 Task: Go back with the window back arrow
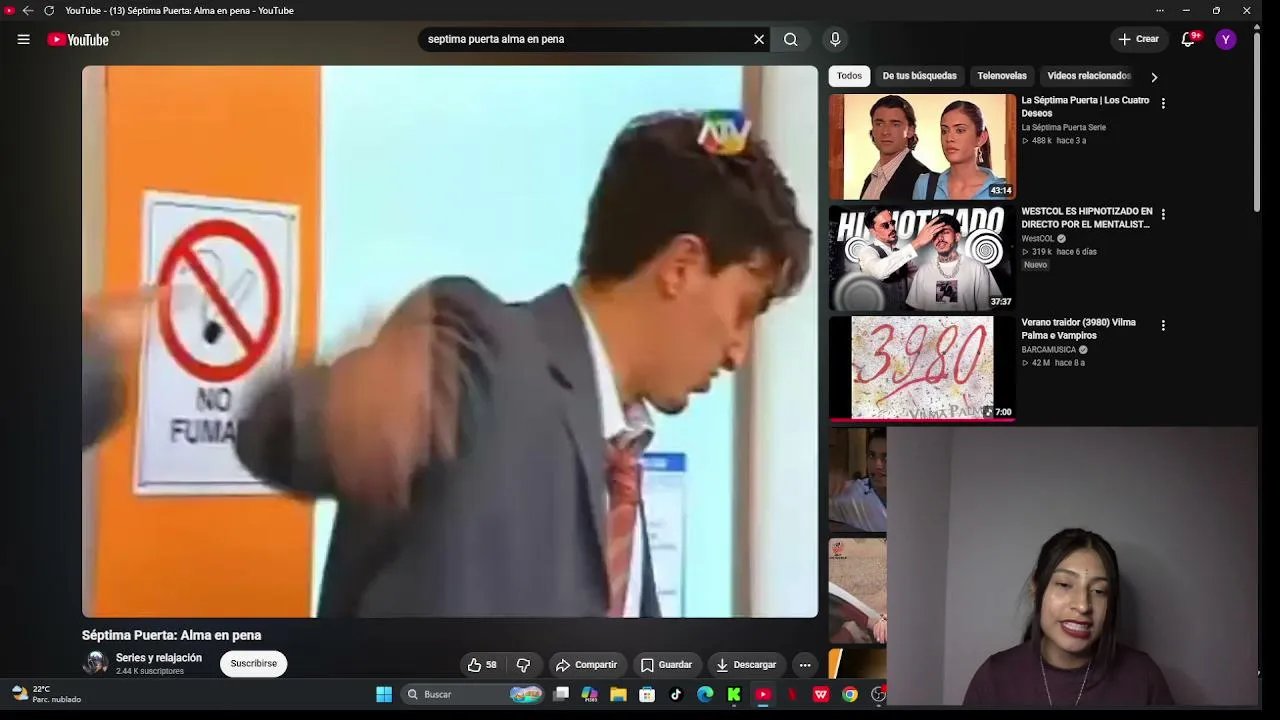[x=28, y=11]
